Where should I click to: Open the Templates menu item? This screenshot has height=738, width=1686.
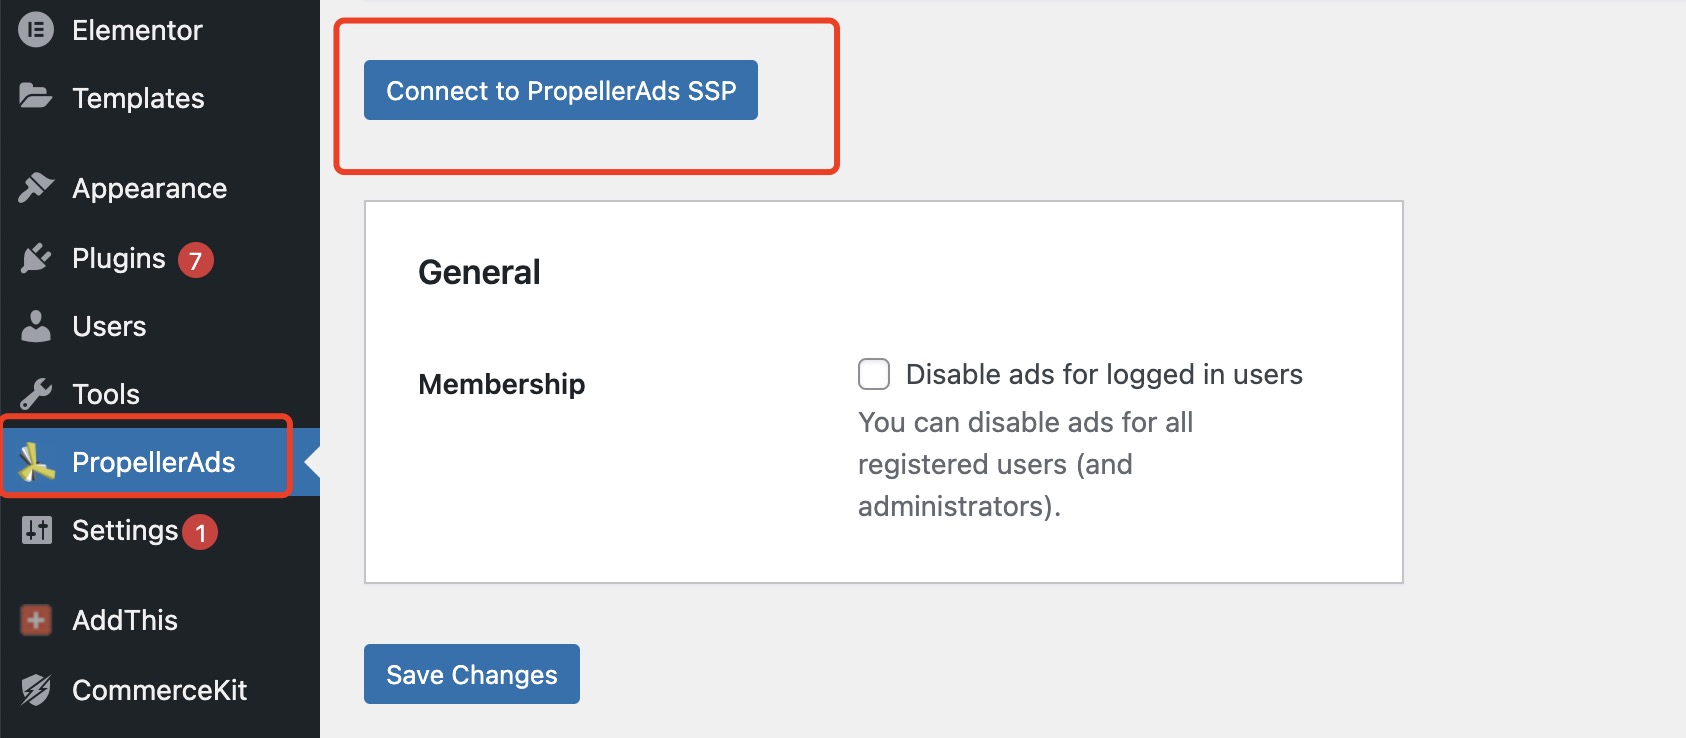coord(138,98)
